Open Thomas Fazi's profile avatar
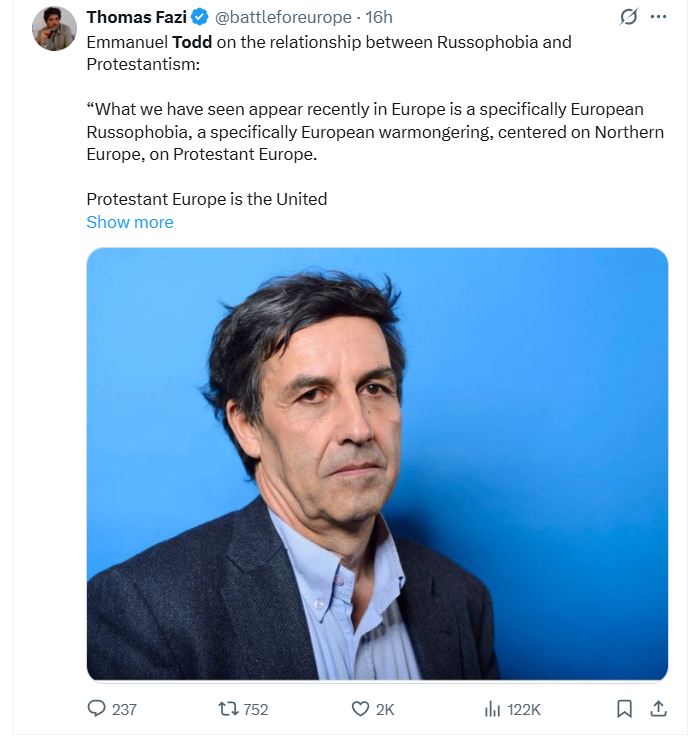691x736 pixels. tap(54, 28)
